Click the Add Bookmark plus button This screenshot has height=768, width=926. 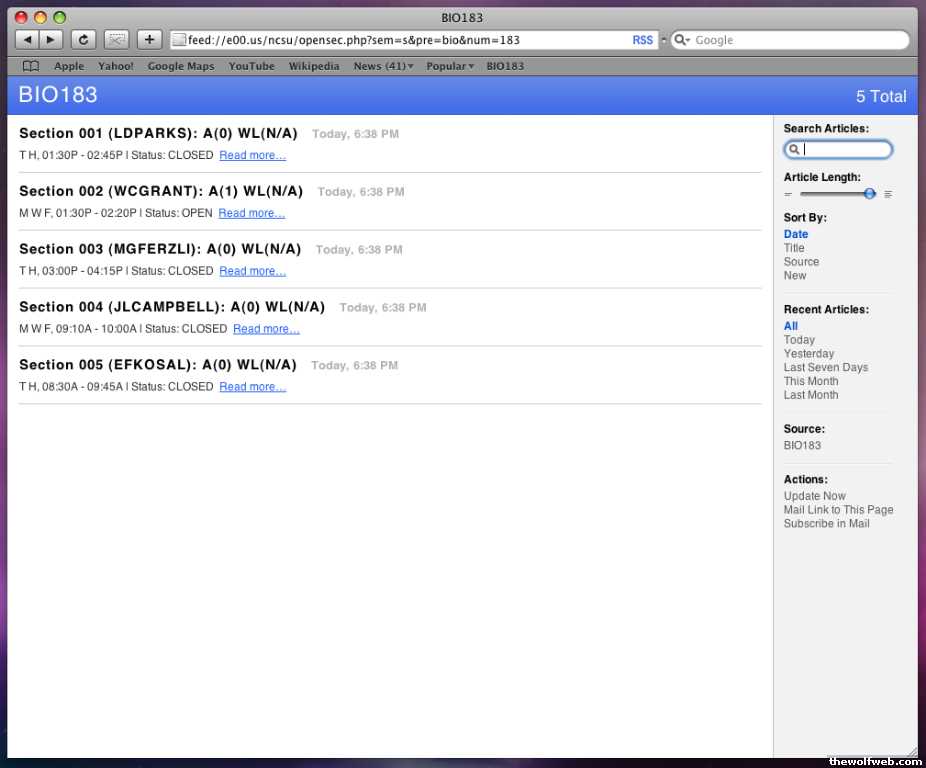[149, 40]
